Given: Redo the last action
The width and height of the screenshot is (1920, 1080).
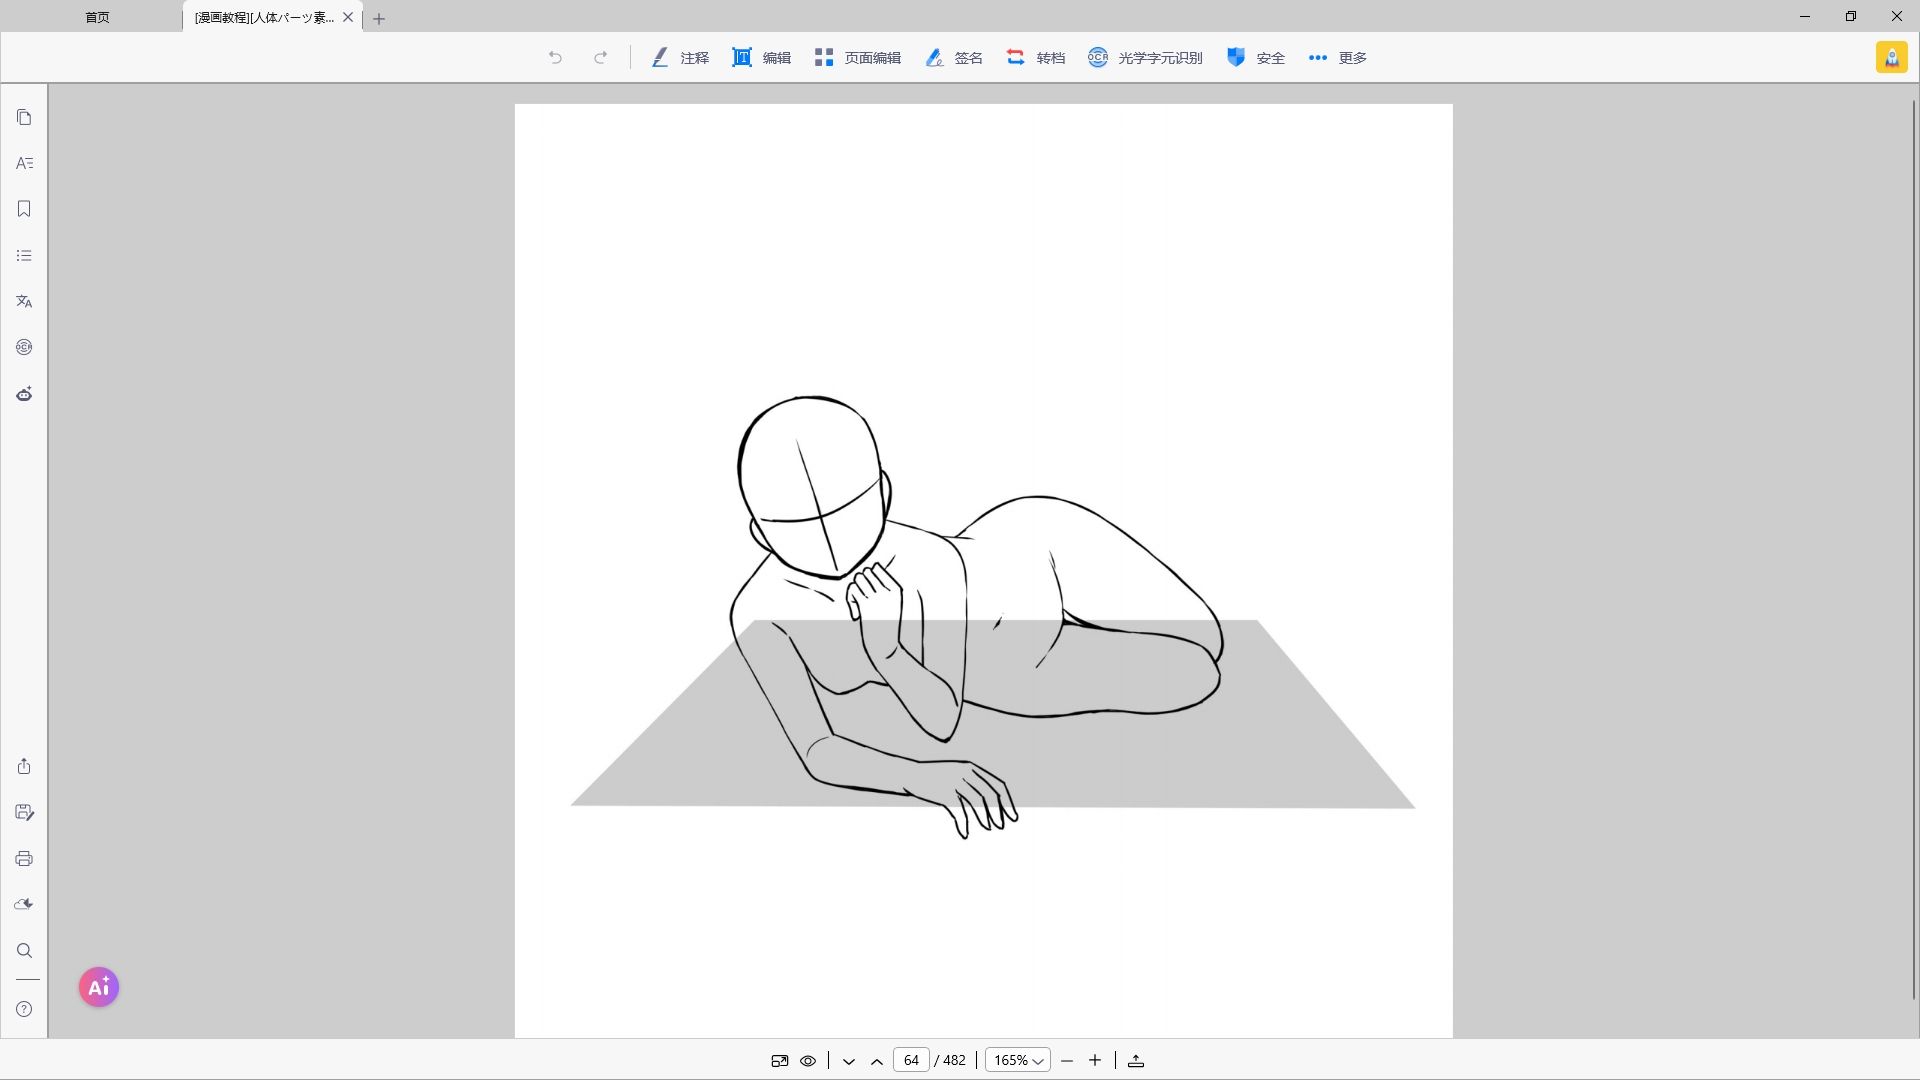Looking at the screenshot, I should click(600, 58).
